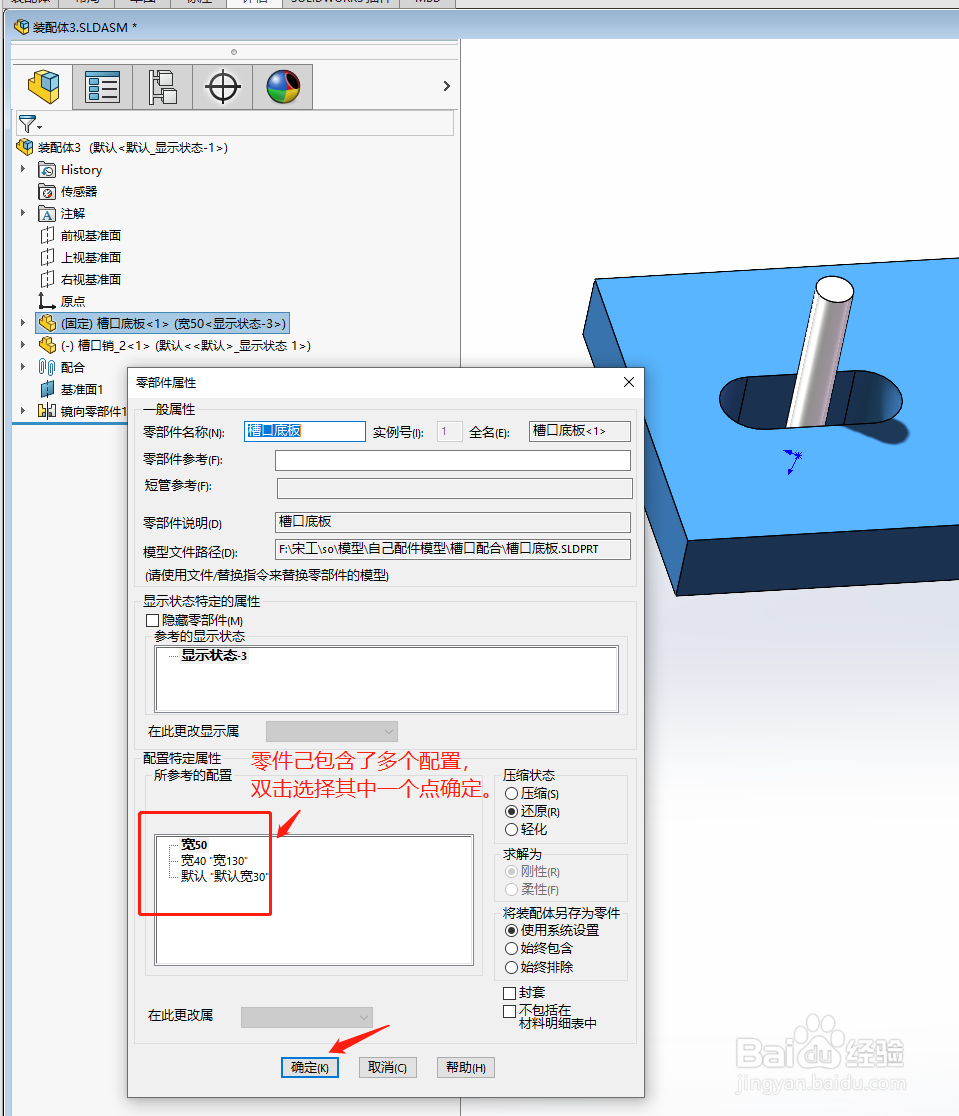This screenshot has height=1116, width=959.
Task: Click the 帮助(H) button
Action: click(464, 1067)
